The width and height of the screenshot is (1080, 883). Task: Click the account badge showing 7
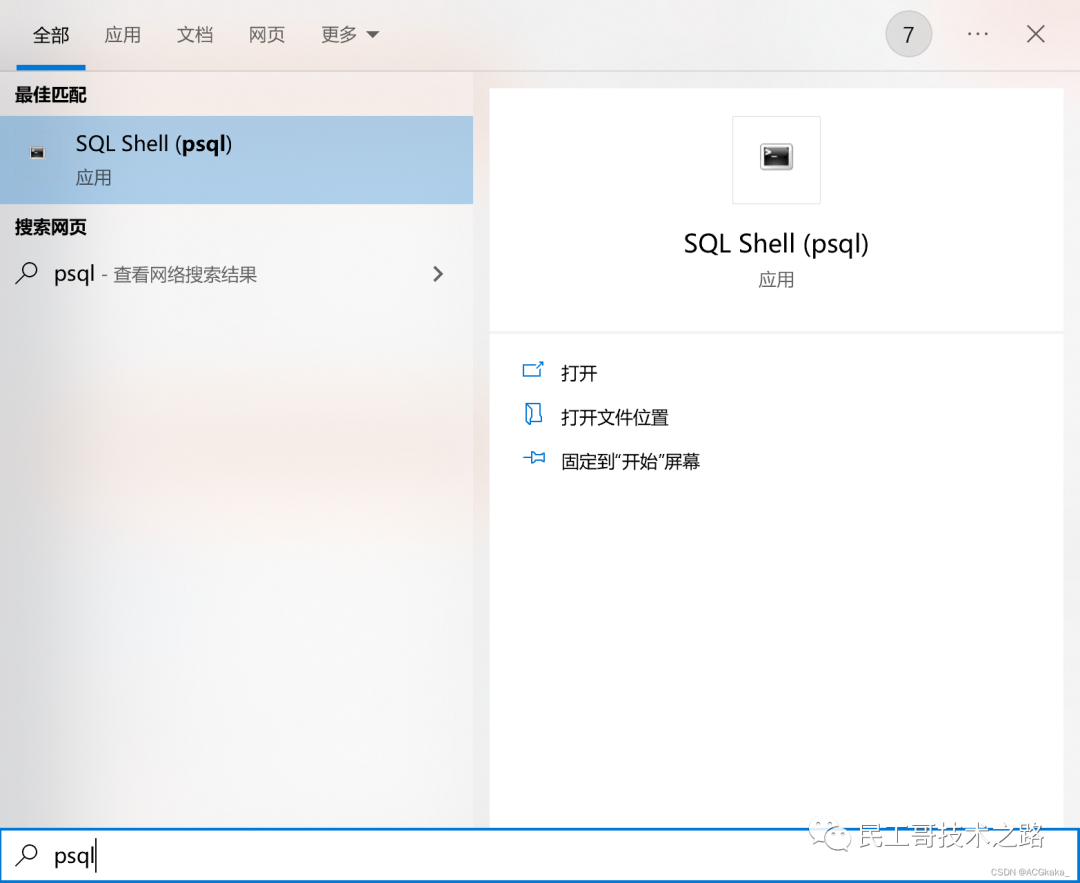pos(908,33)
